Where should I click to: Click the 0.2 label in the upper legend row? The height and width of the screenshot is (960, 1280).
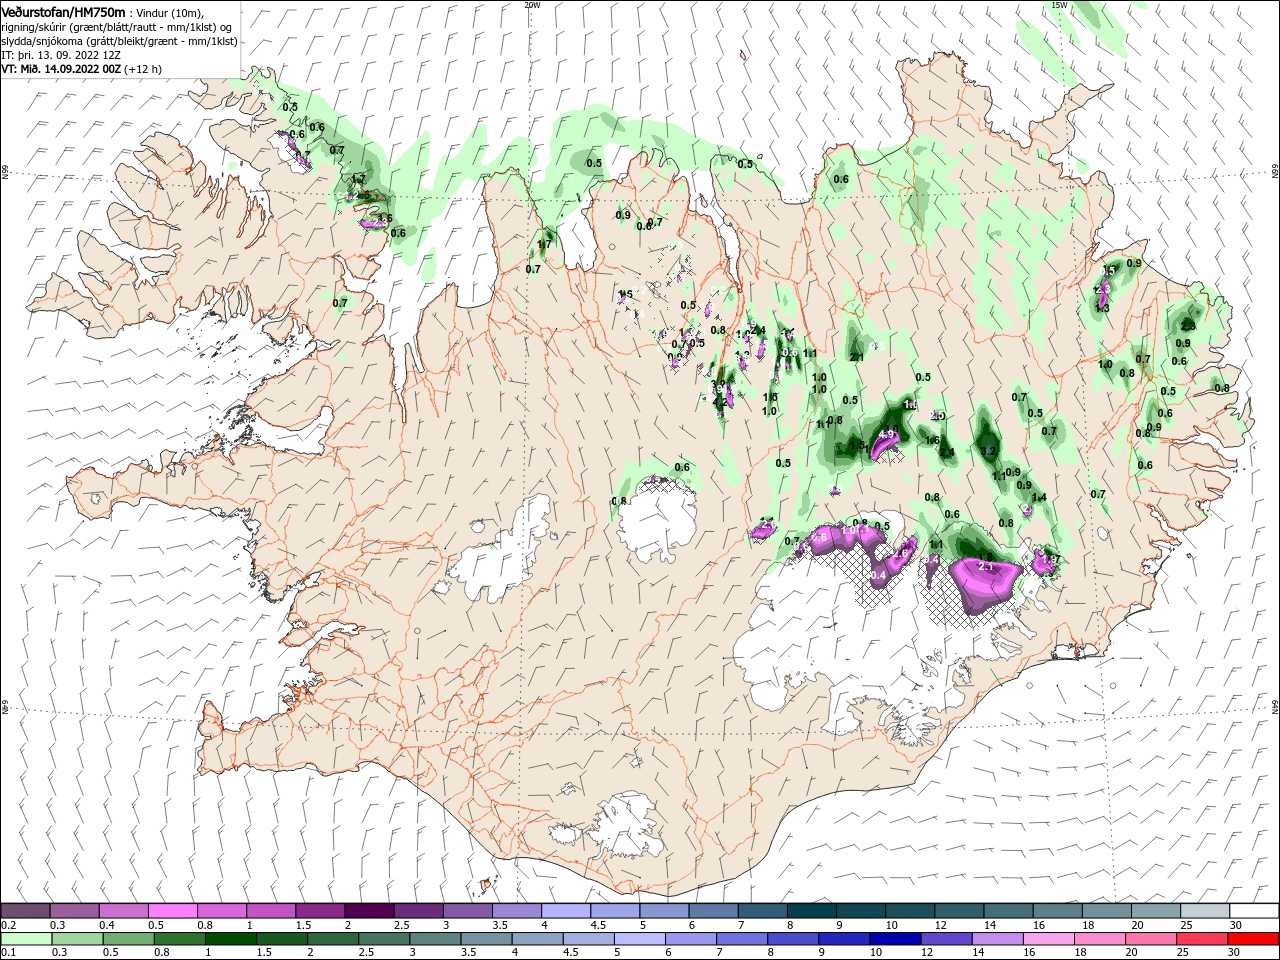point(9,925)
